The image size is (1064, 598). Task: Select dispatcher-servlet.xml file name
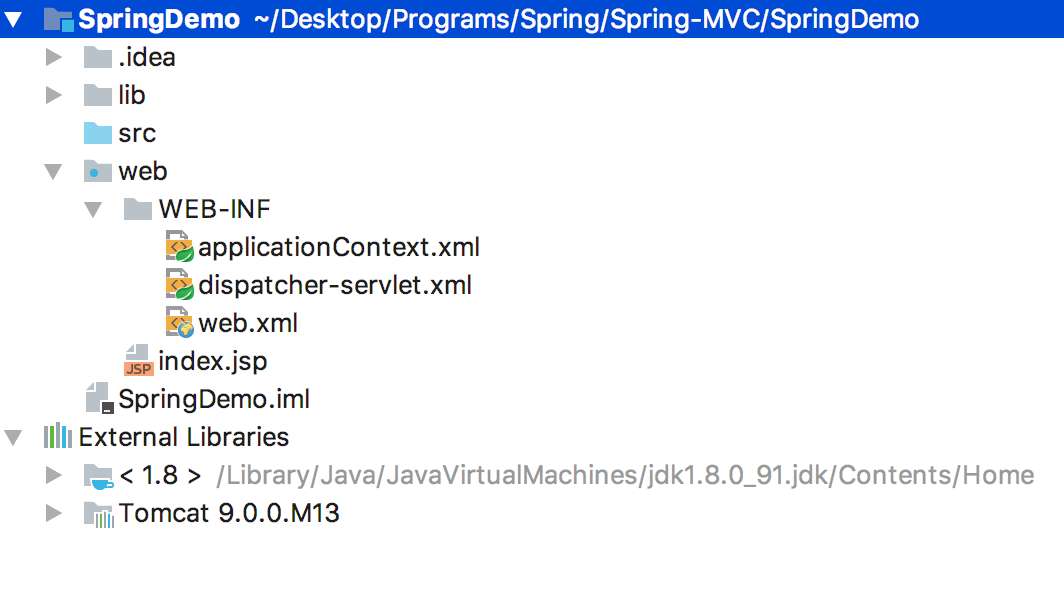click(x=335, y=286)
